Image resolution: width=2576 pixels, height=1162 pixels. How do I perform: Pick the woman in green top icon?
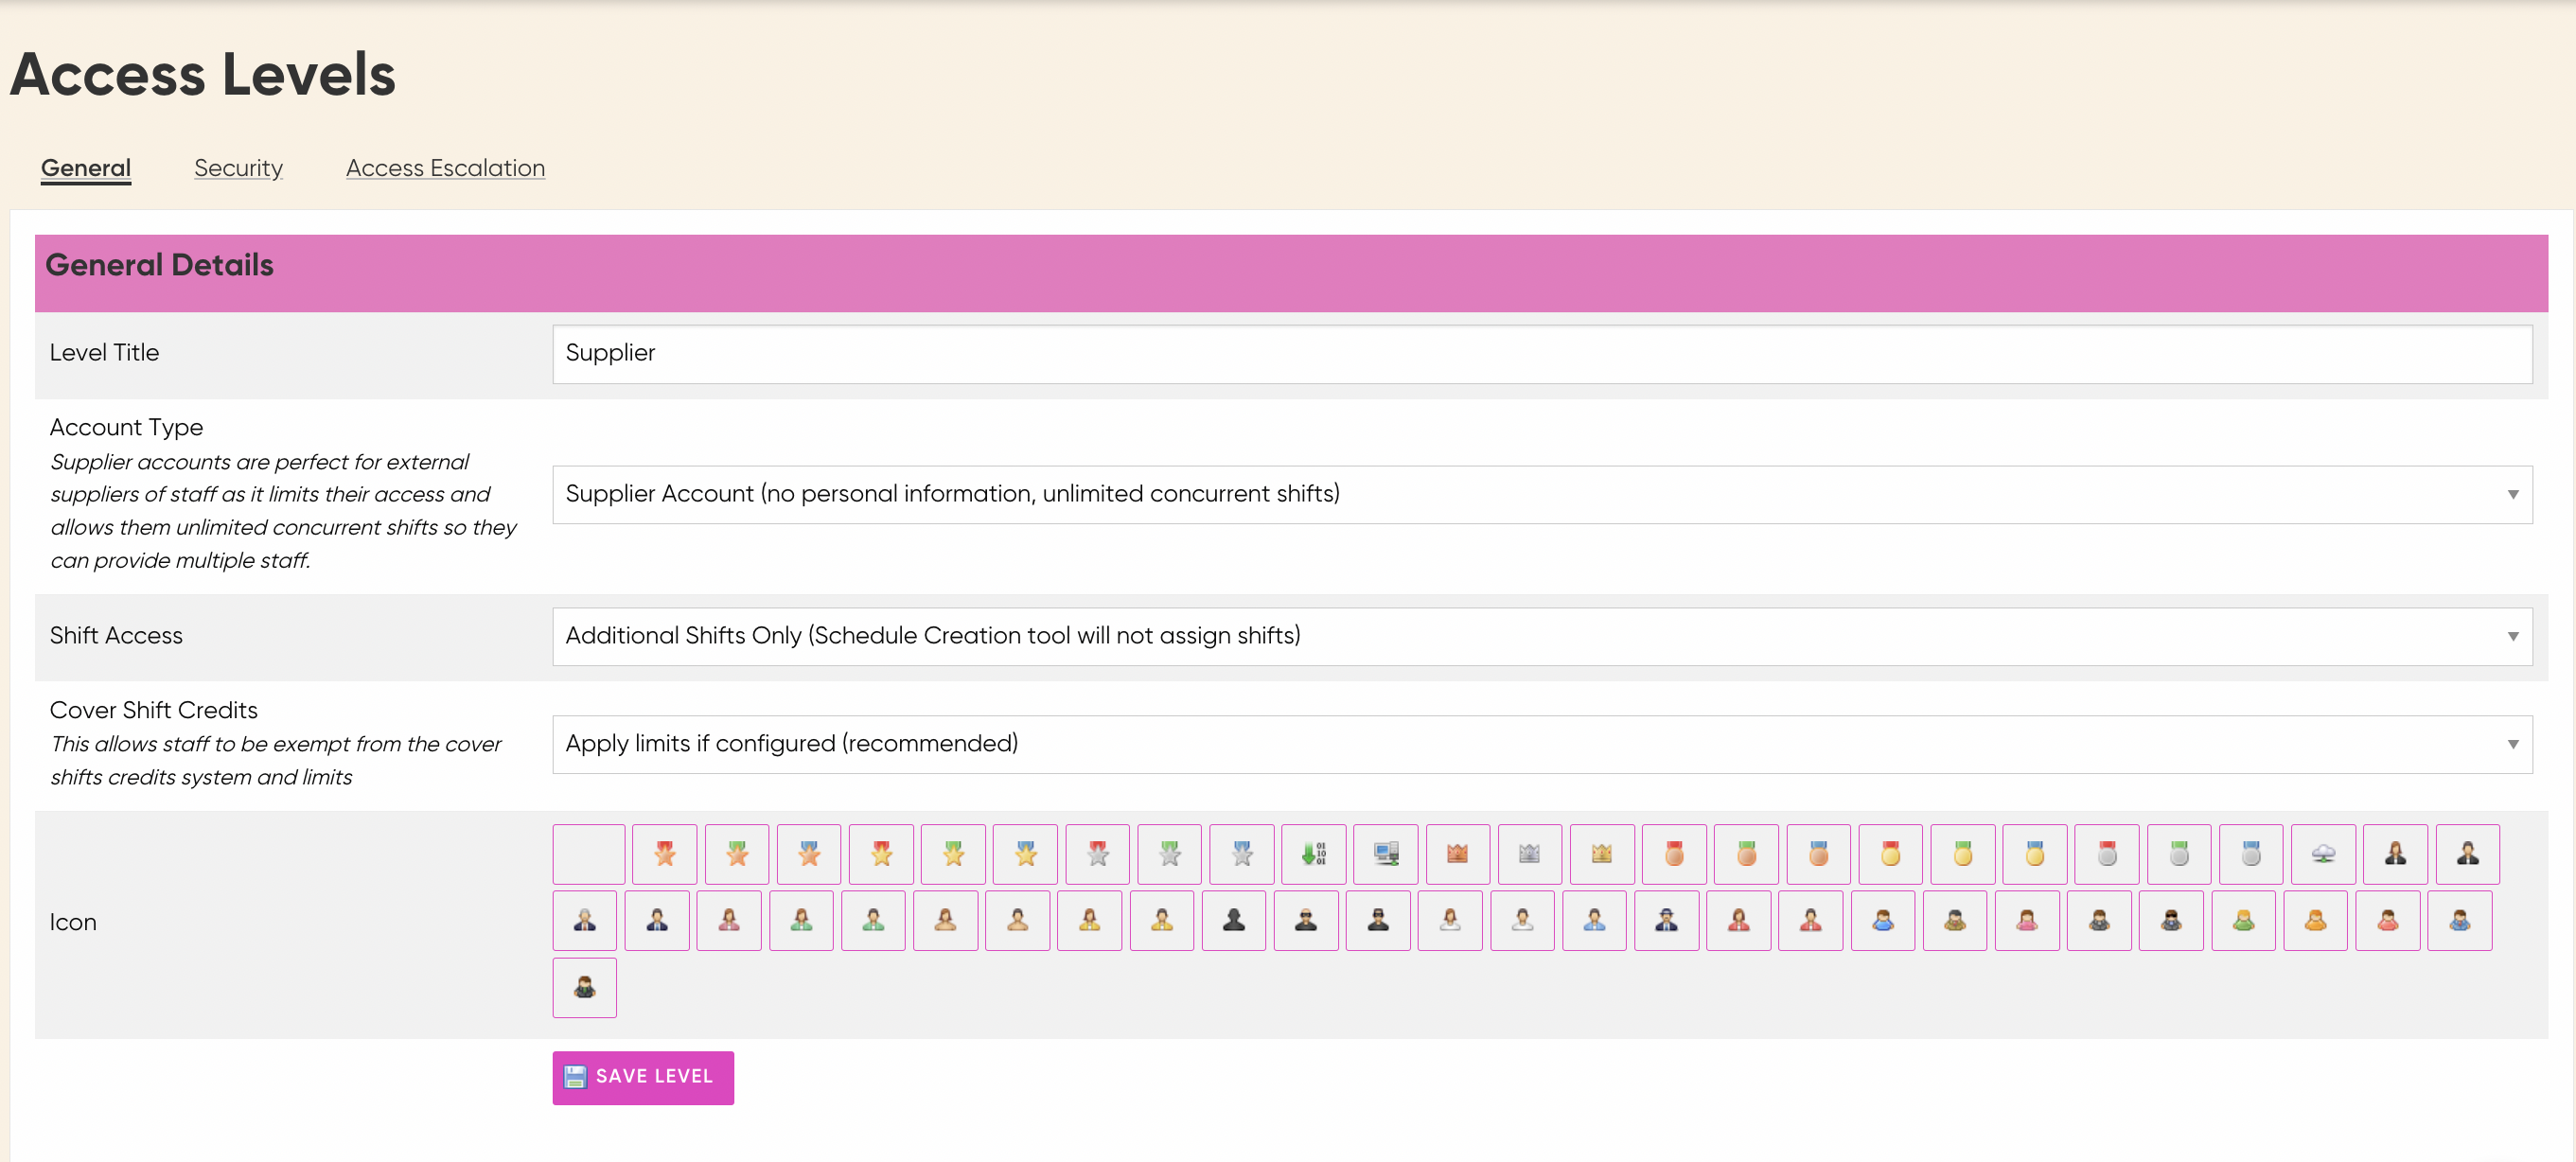801,921
